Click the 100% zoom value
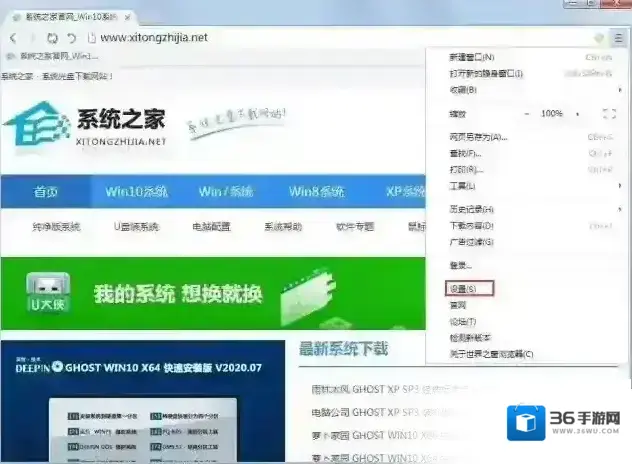Image resolution: width=632 pixels, height=464 pixels. coord(552,114)
